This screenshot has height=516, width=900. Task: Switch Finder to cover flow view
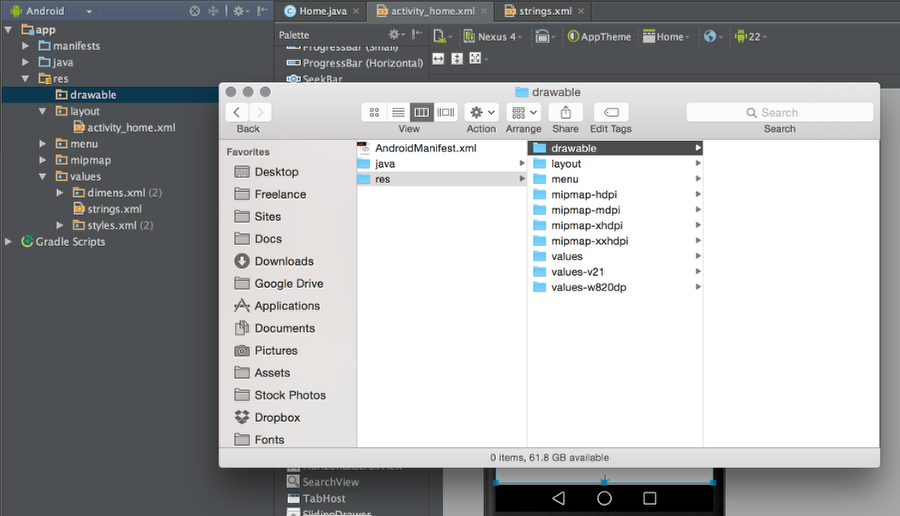[x=445, y=112]
